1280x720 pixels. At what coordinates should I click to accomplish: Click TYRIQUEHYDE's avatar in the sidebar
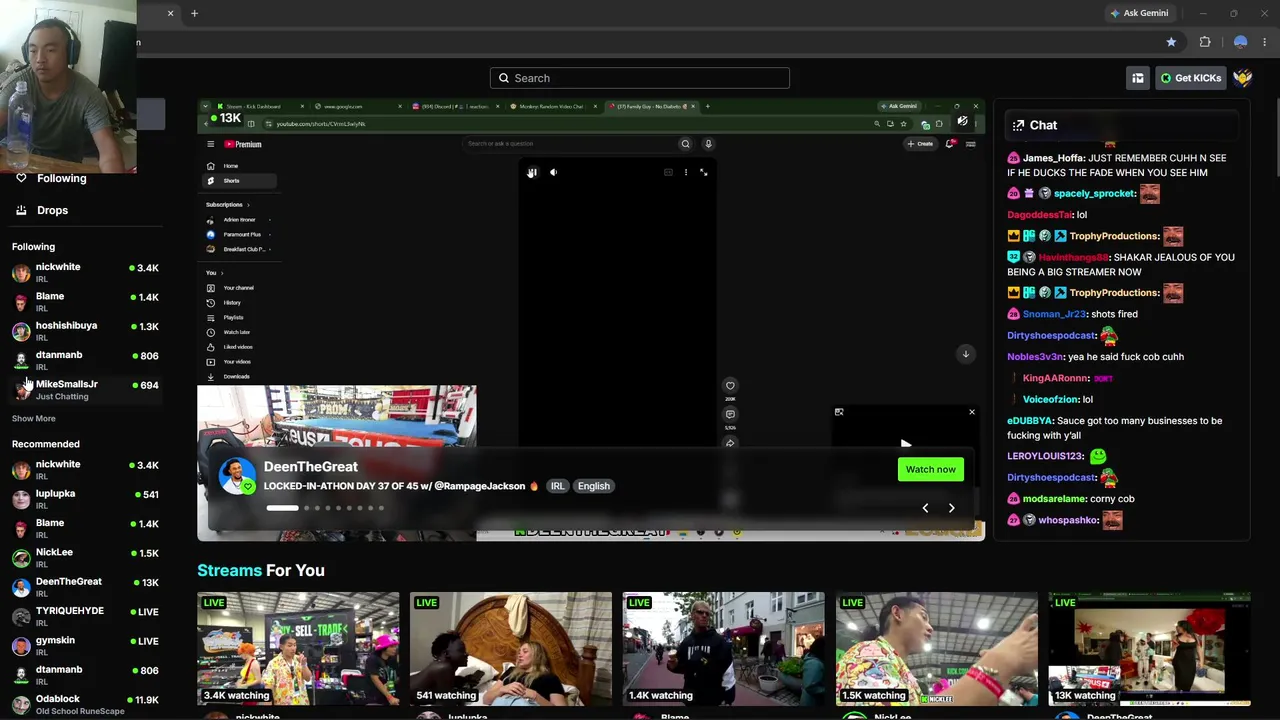coord(21,617)
